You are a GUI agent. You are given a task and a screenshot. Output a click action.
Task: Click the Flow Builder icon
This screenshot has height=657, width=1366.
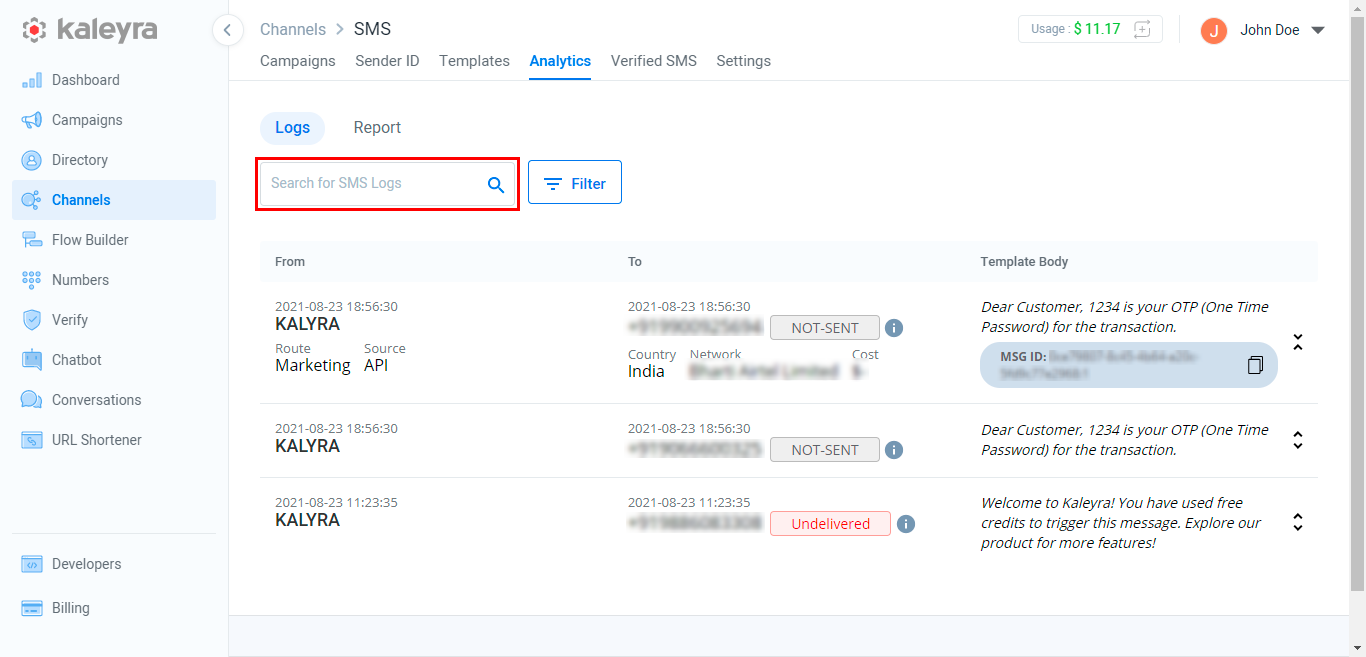click(32, 240)
